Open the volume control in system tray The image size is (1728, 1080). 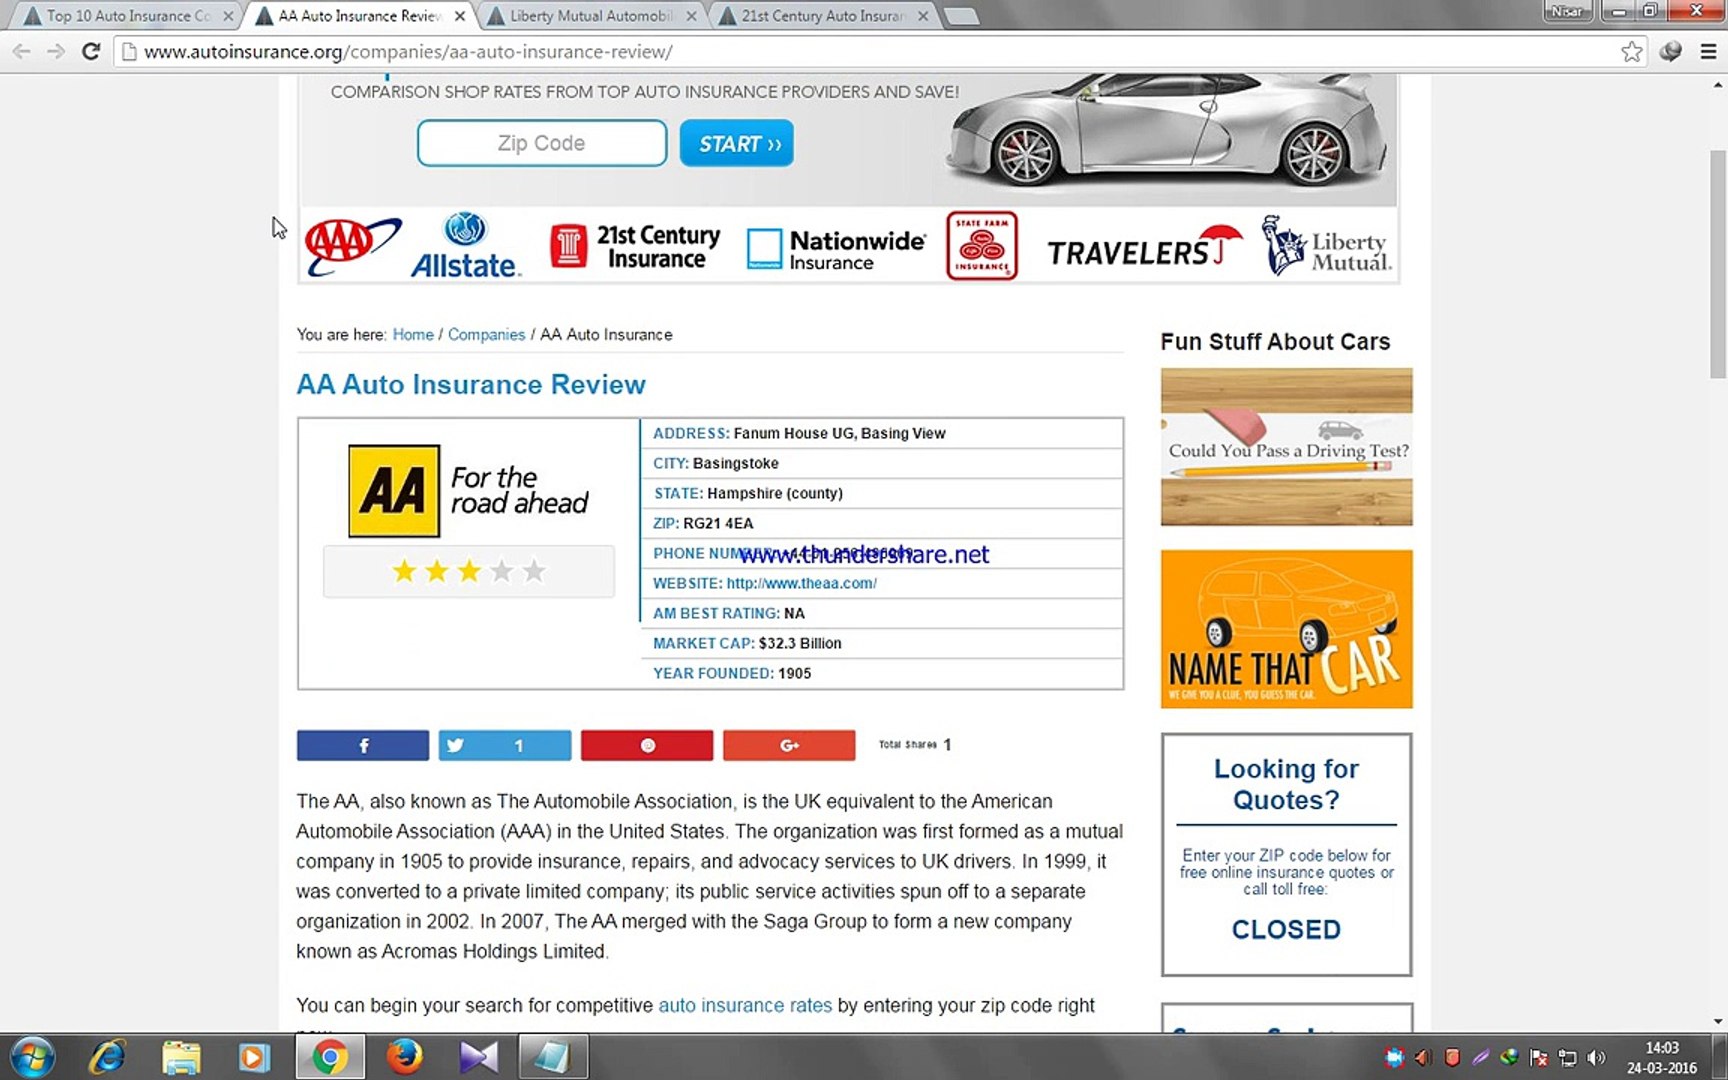point(1596,1057)
